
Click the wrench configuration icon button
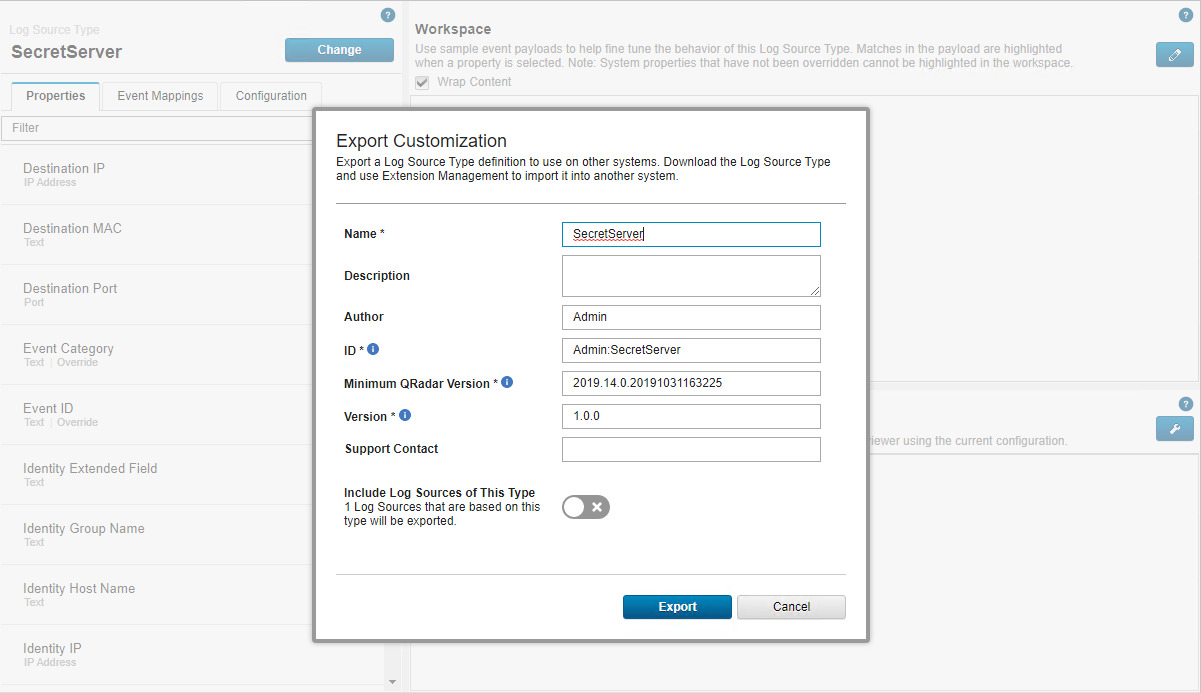1174,428
